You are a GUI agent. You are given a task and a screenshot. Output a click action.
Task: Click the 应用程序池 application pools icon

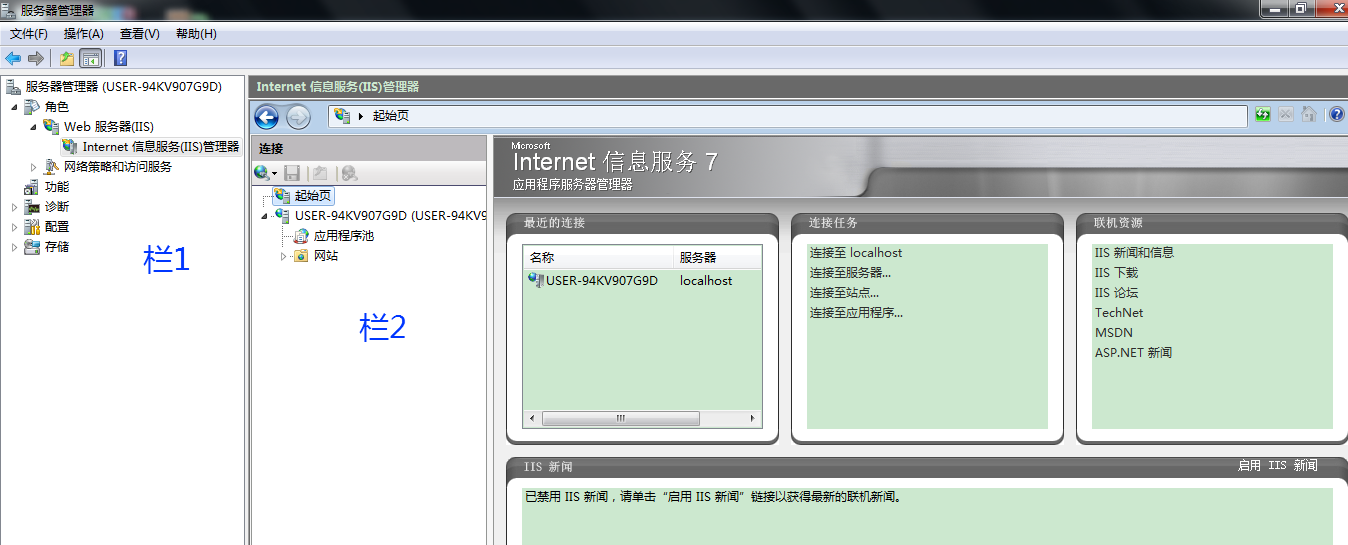click(301, 236)
